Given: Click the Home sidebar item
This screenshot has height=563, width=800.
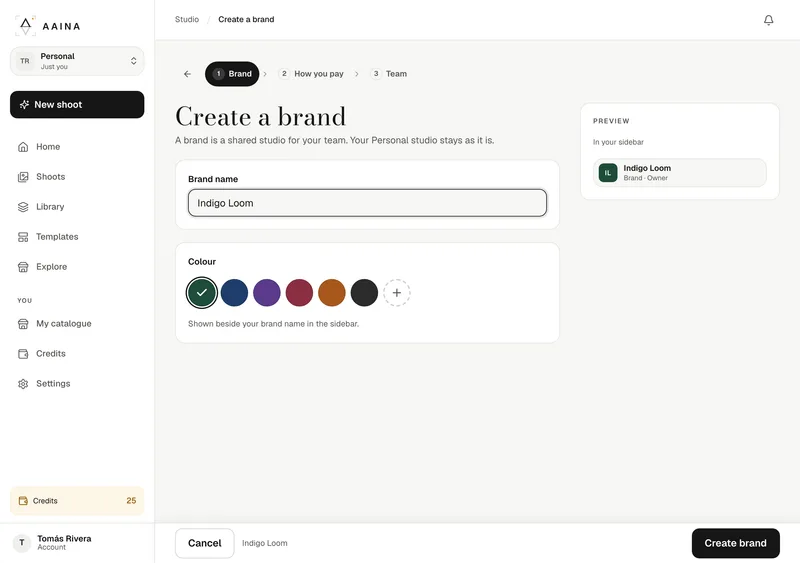Looking at the screenshot, I should pos(77,147).
